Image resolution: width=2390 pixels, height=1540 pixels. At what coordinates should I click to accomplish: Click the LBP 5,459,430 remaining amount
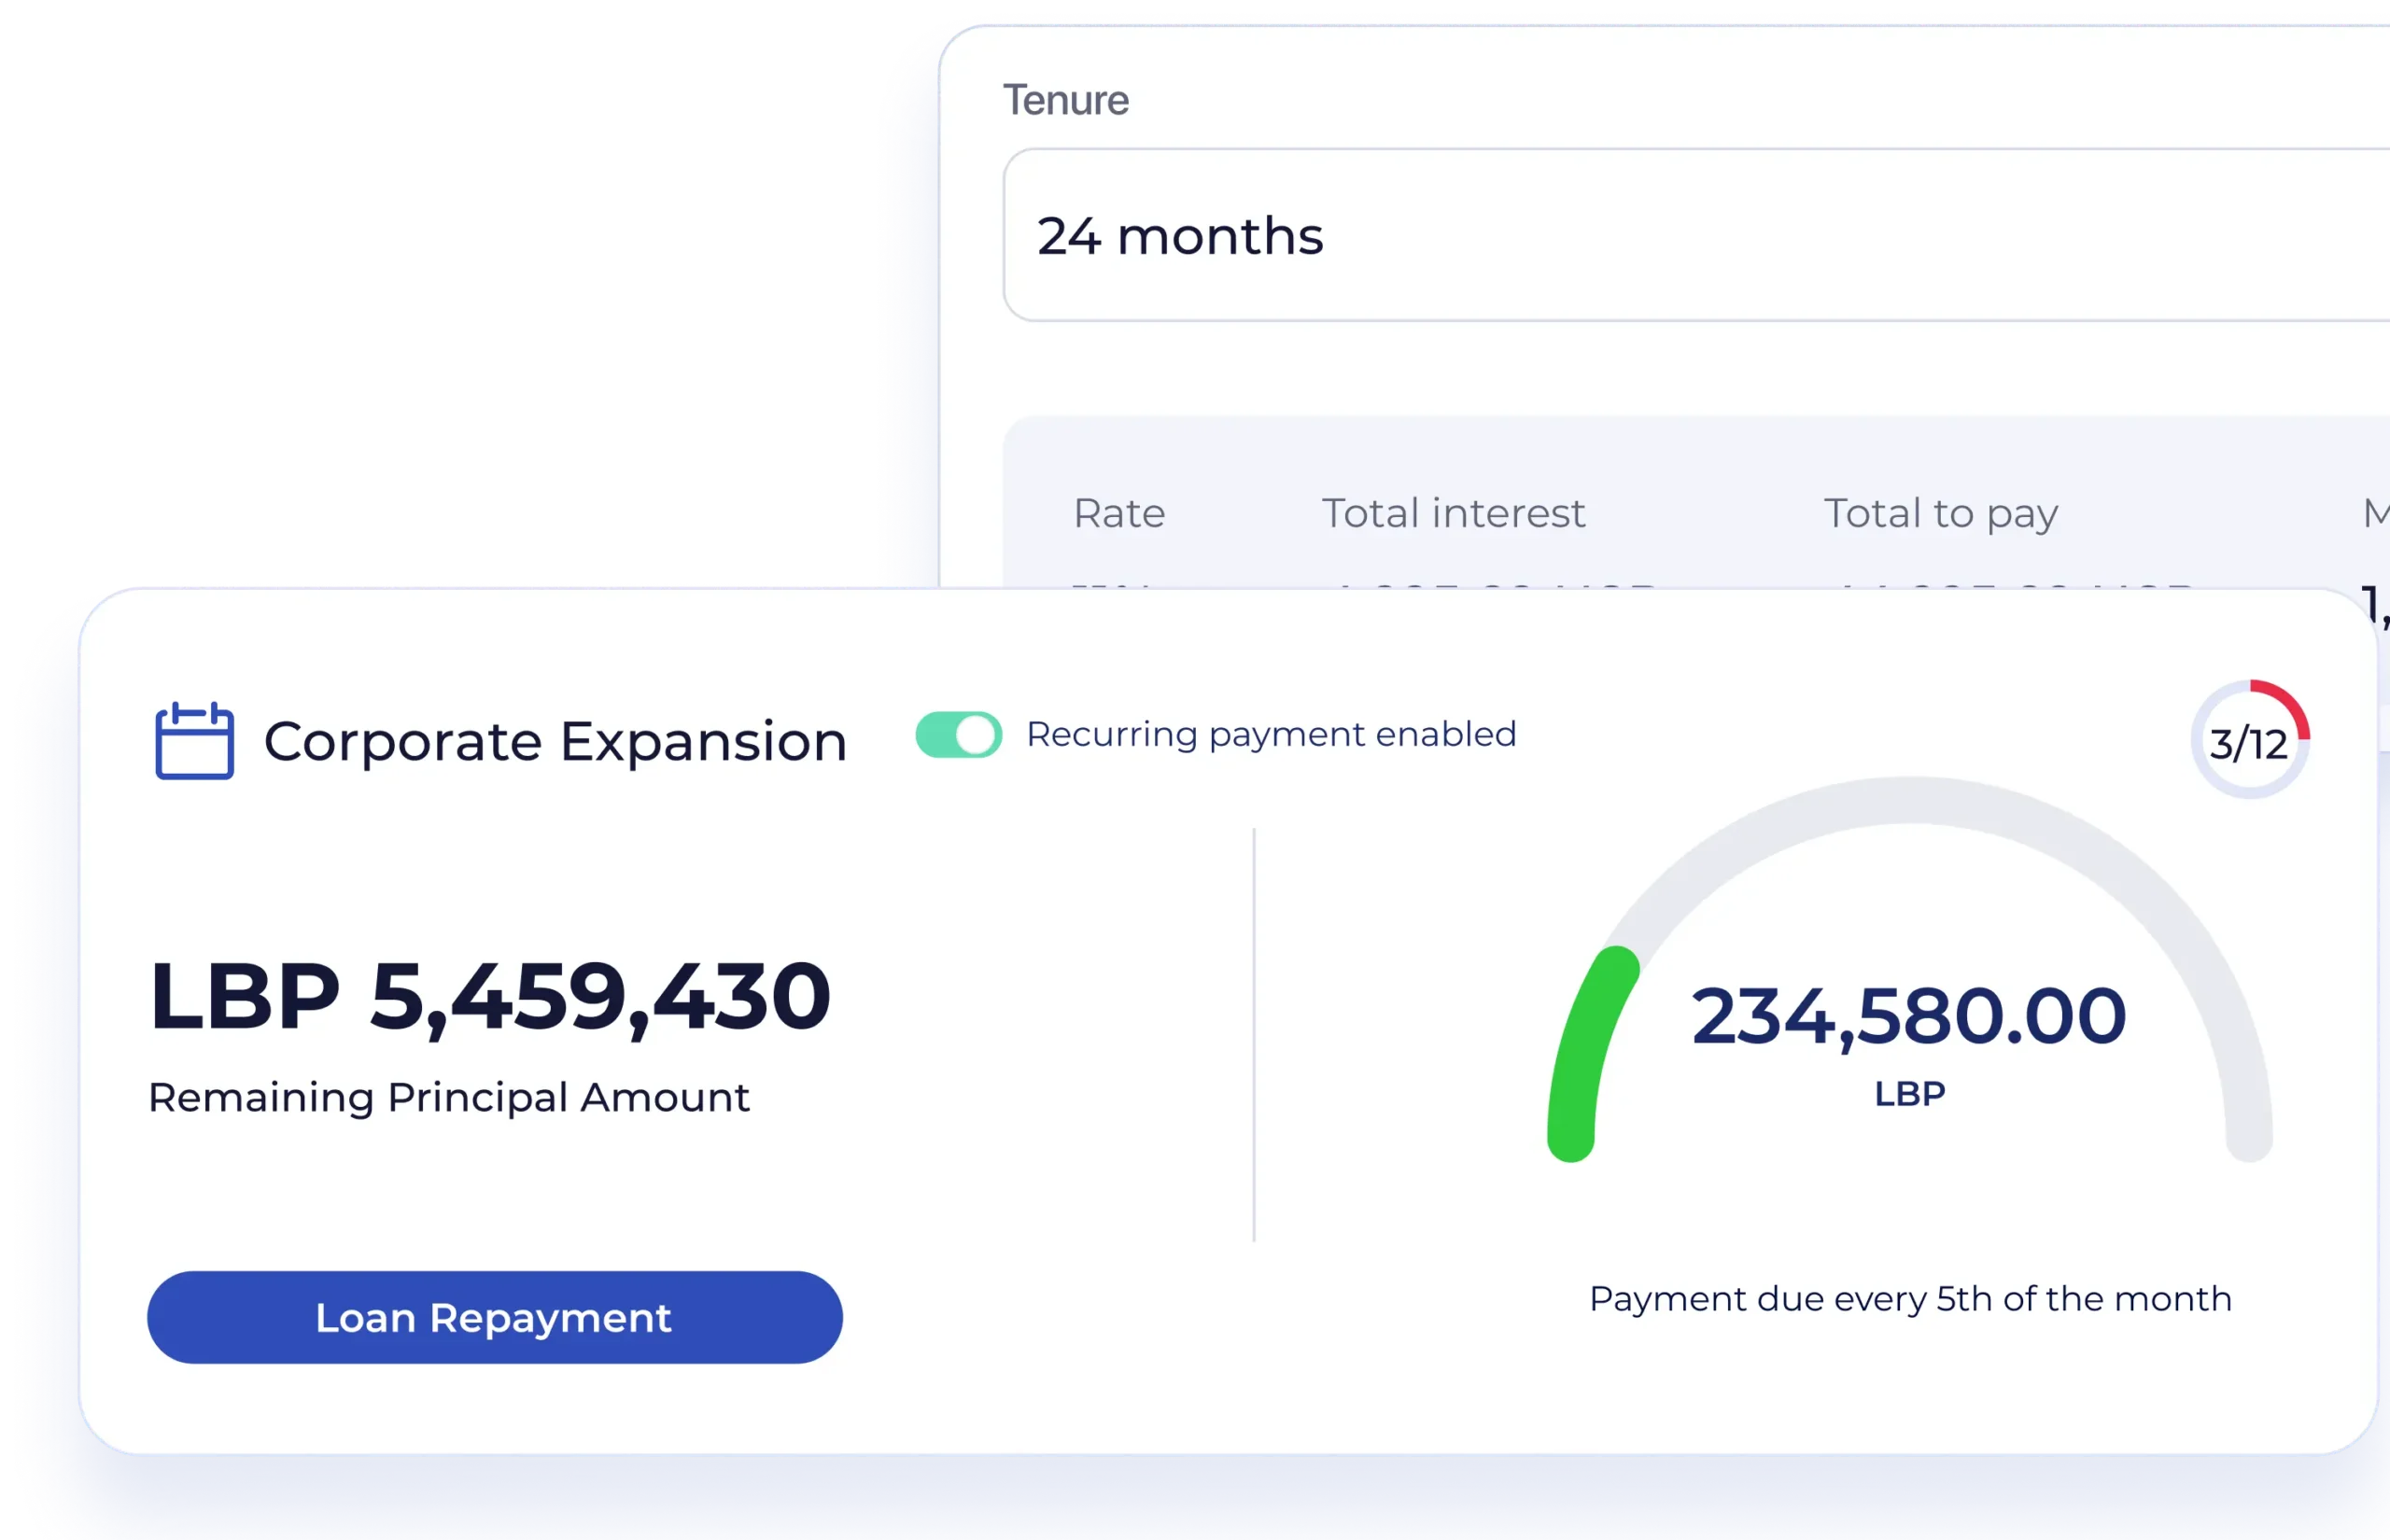[490, 997]
